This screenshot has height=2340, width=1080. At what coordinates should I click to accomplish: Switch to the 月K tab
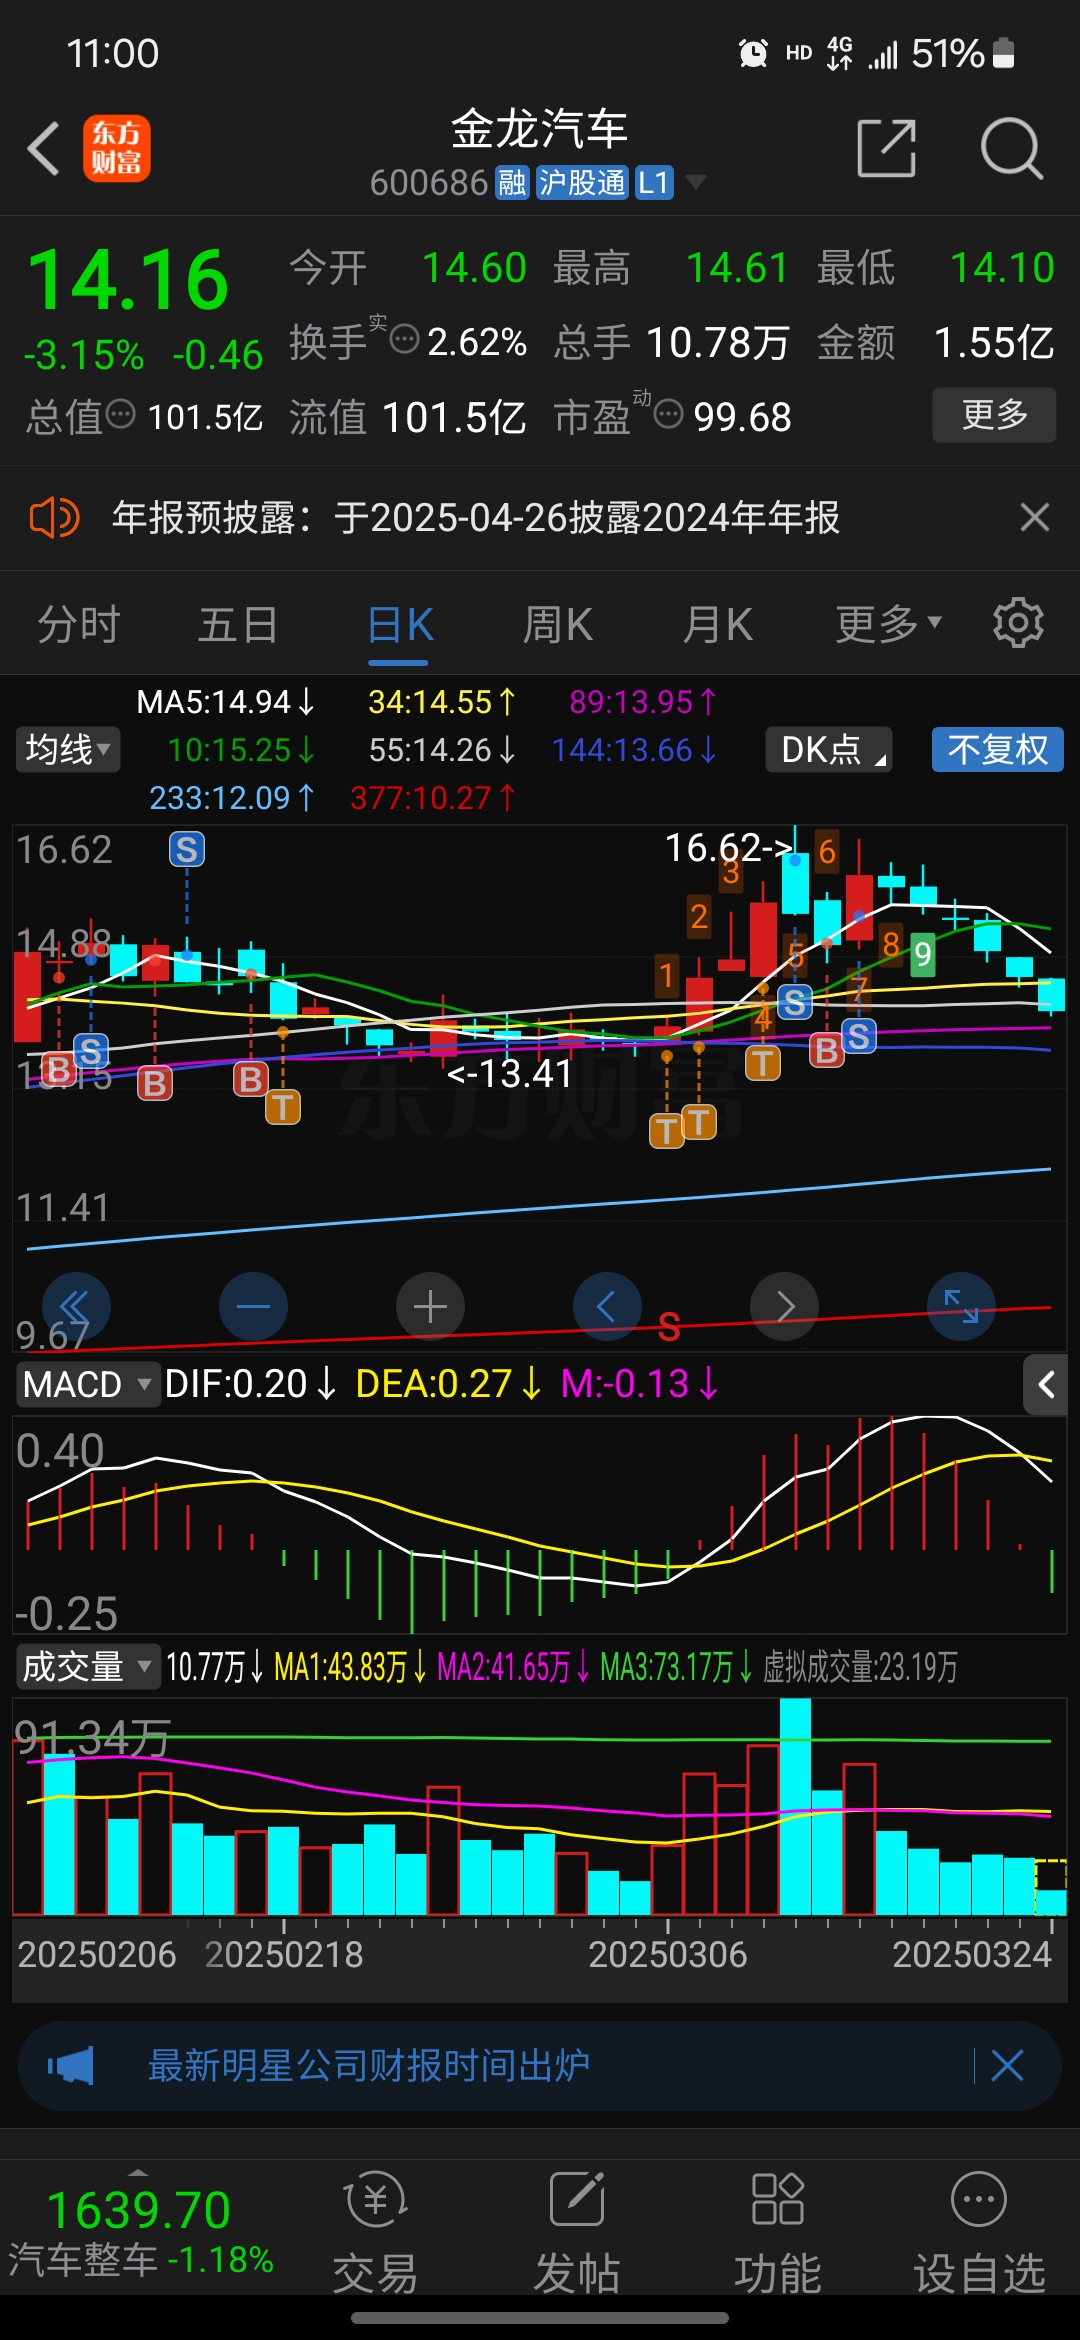(x=717, y=625)
